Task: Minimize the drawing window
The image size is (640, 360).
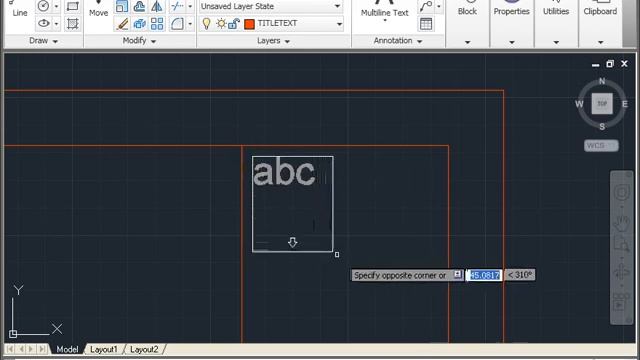Action: tap(596, 64)
